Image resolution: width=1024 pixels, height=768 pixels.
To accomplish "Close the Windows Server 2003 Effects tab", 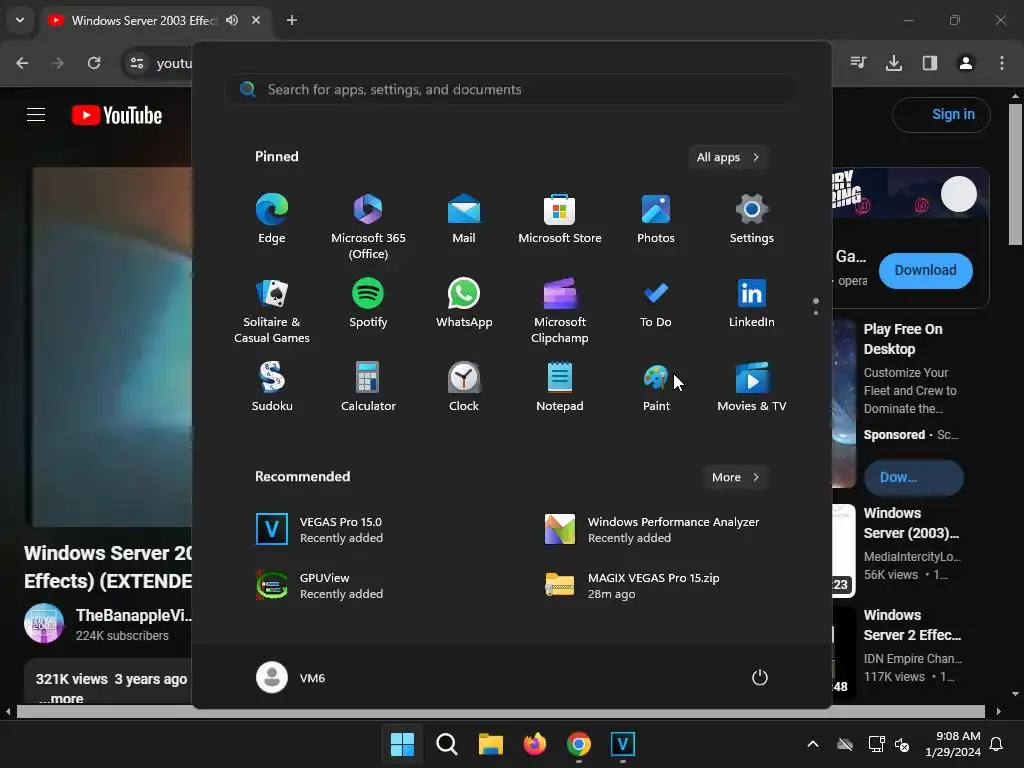I will tap(256, 20).
